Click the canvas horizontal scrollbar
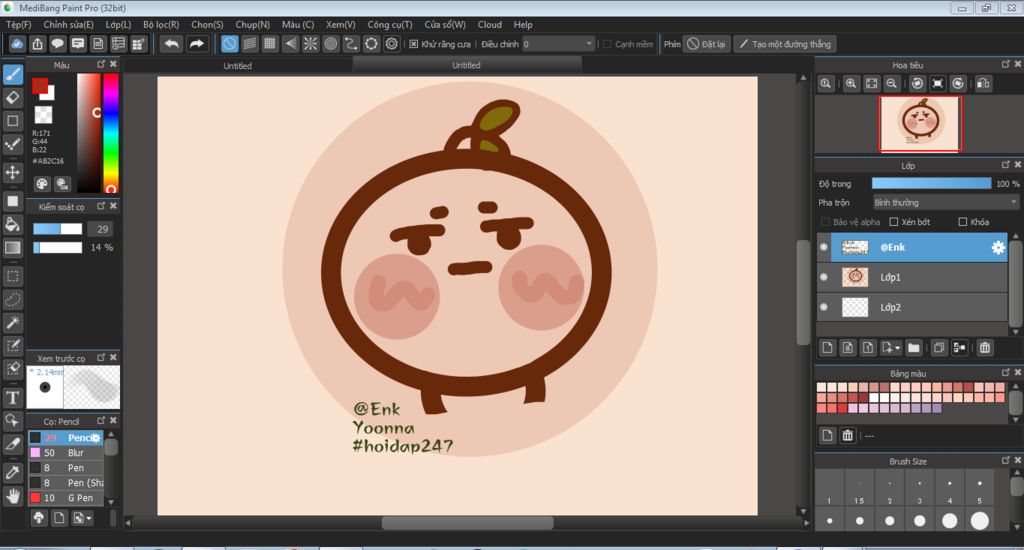Viewport: 1024px width, 550px height. [467, 523]
